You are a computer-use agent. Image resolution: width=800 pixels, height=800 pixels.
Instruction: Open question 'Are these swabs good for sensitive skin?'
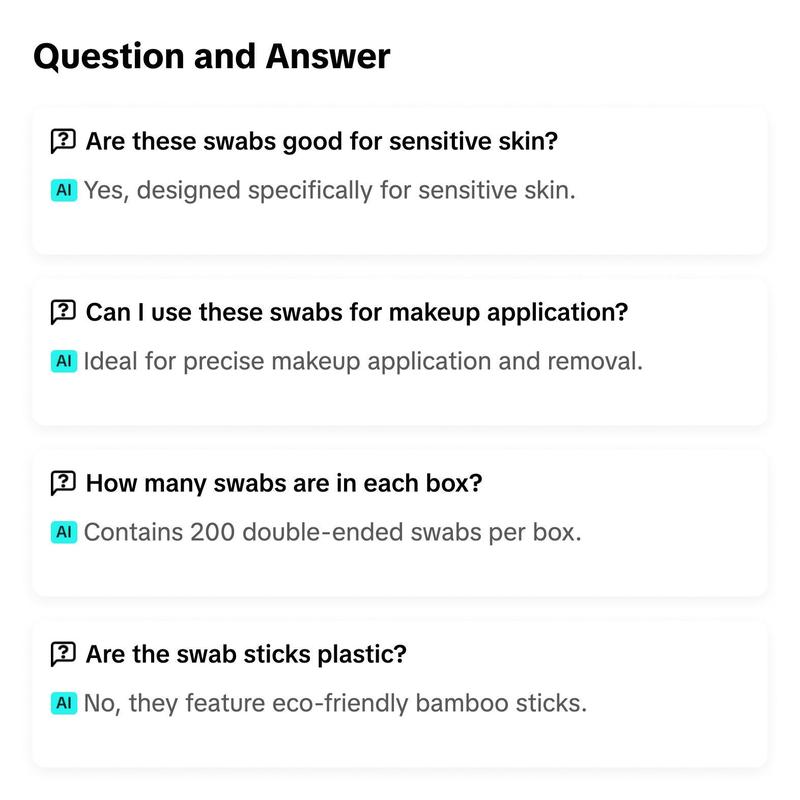coord(321,141)
